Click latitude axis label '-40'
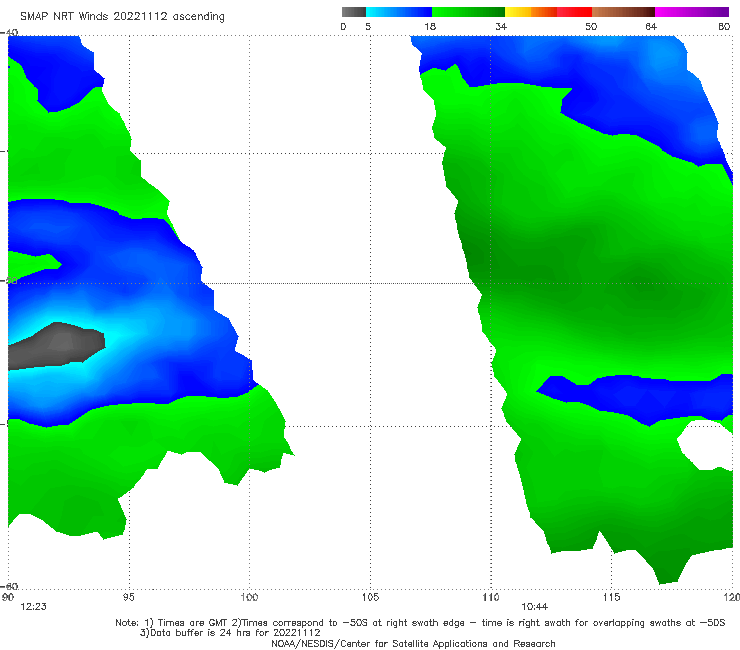740x650 pixels. click(x=9, y=32)
